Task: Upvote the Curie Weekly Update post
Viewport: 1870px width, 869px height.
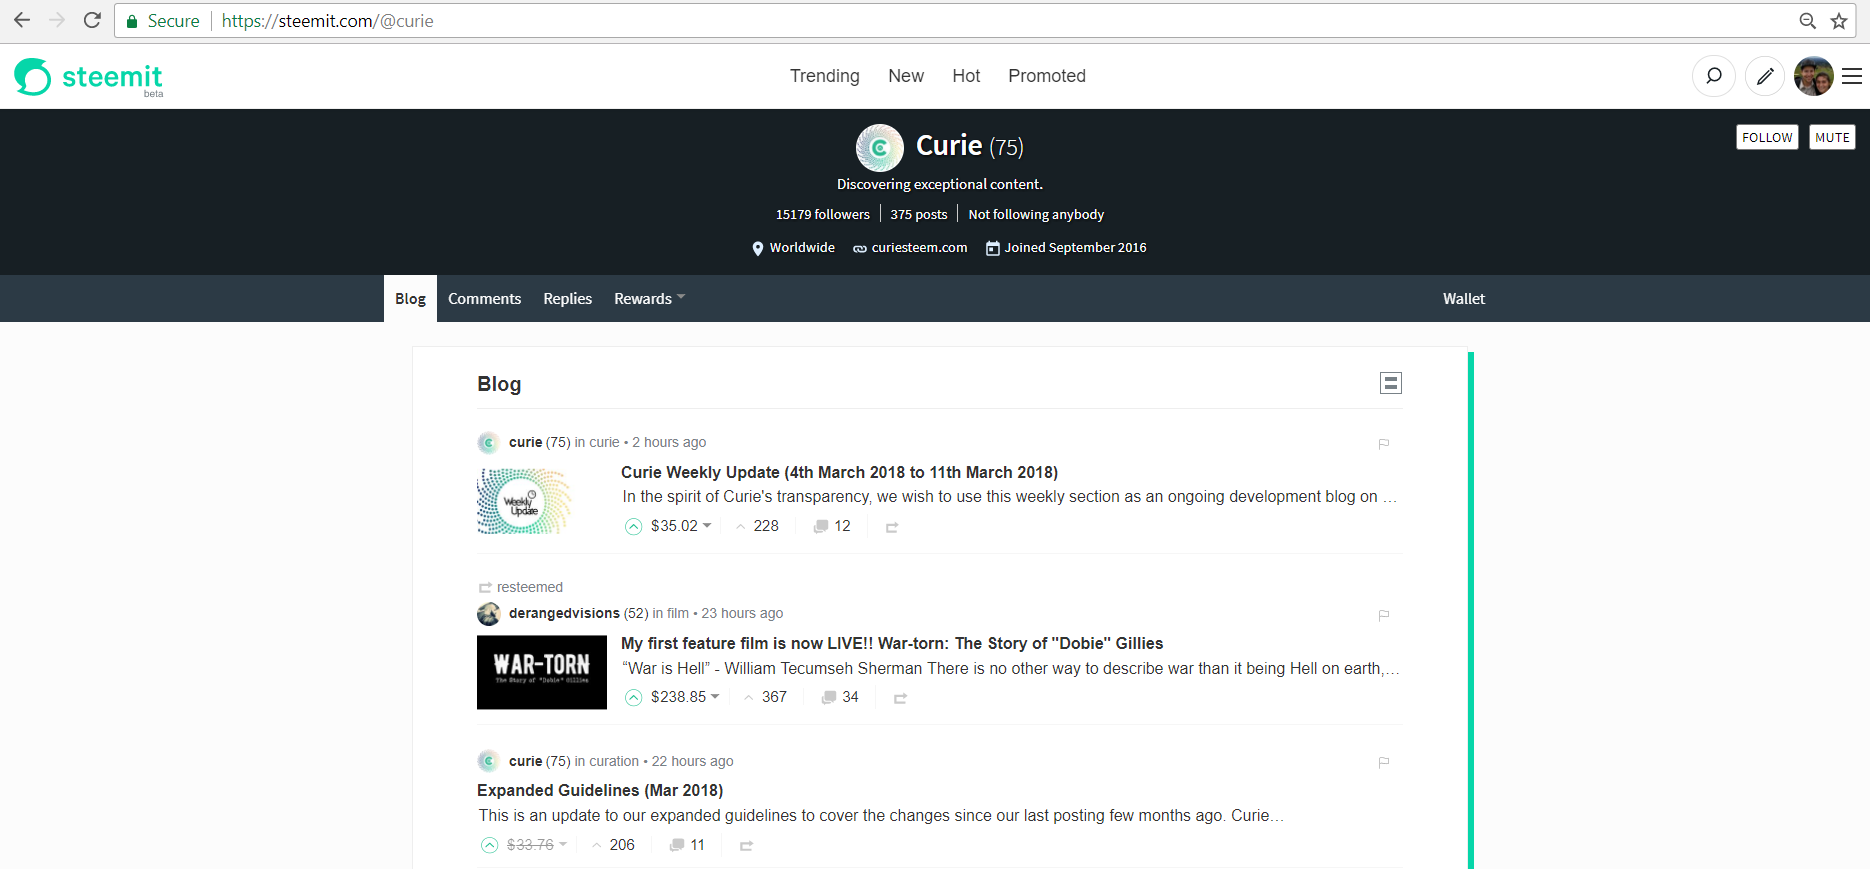Action: (633, 526)
